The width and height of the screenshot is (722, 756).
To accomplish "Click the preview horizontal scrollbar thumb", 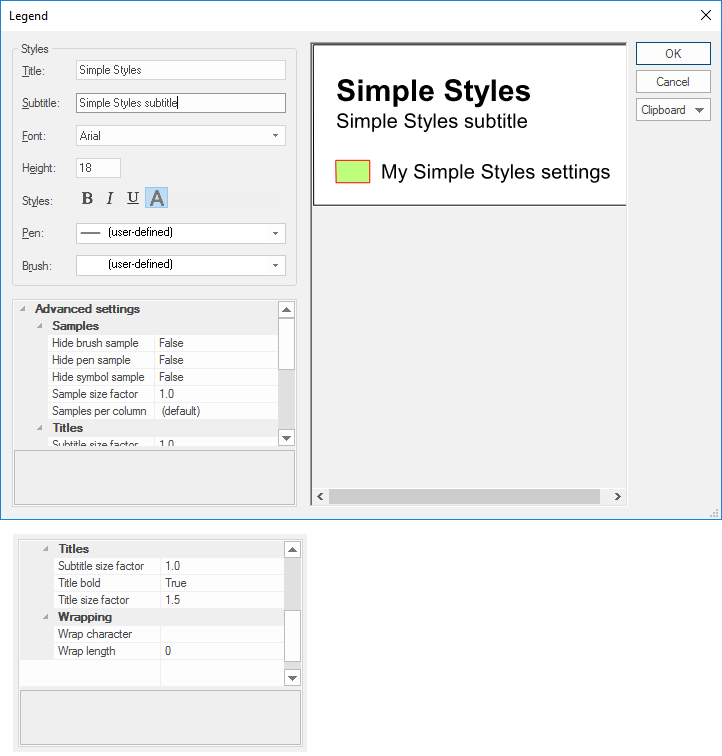I will click(464, 496).
